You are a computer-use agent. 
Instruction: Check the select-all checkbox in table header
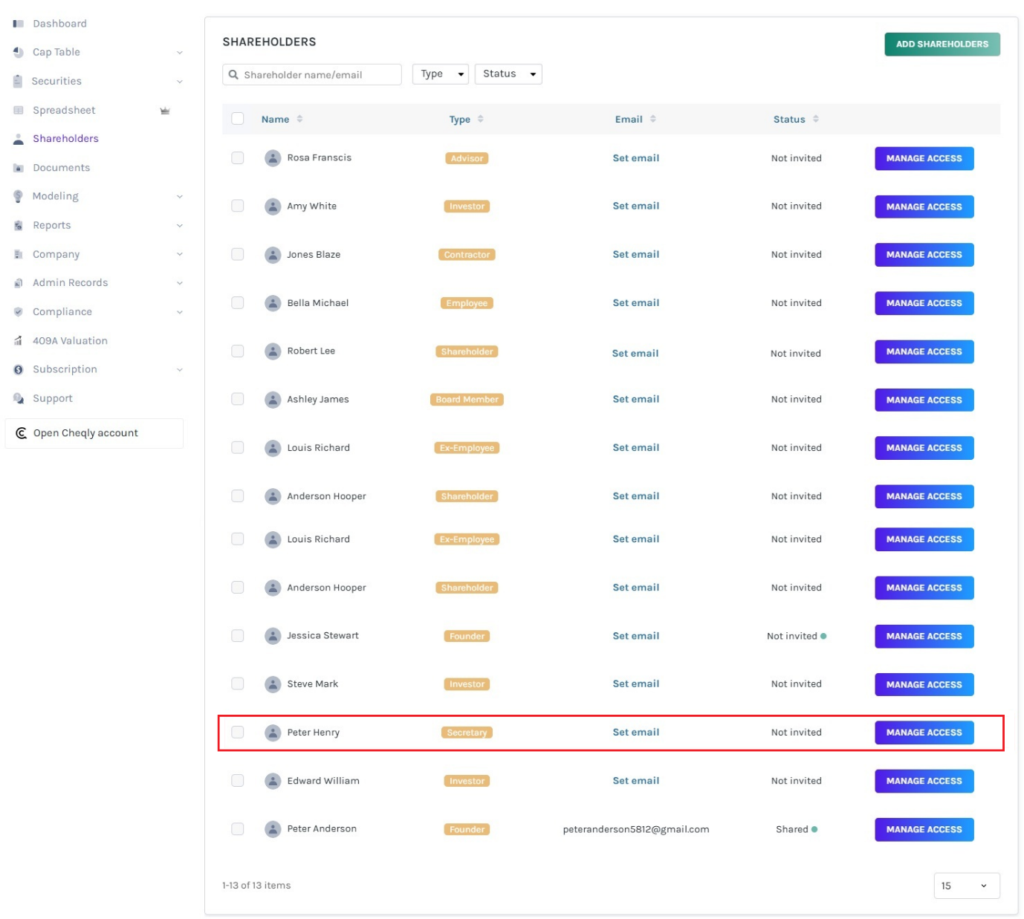point(237,119)
